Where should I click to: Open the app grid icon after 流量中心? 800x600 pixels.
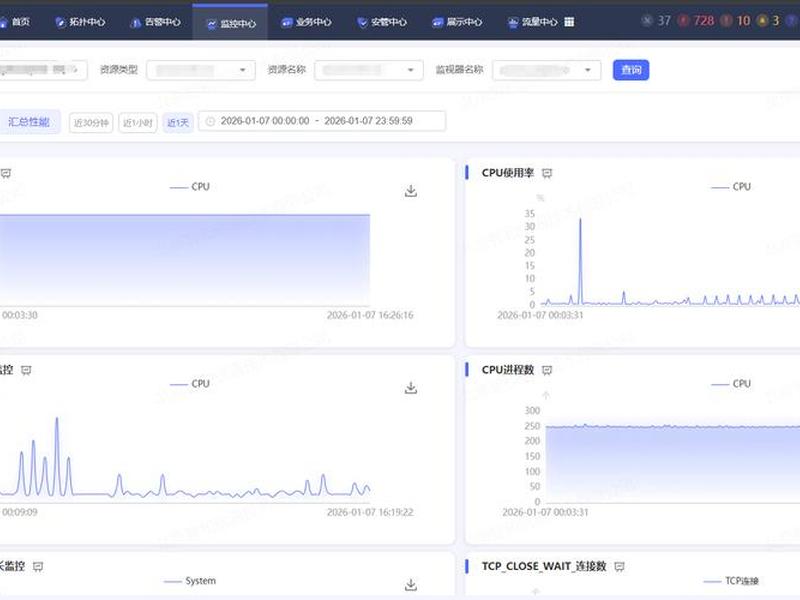pos(569,21)
